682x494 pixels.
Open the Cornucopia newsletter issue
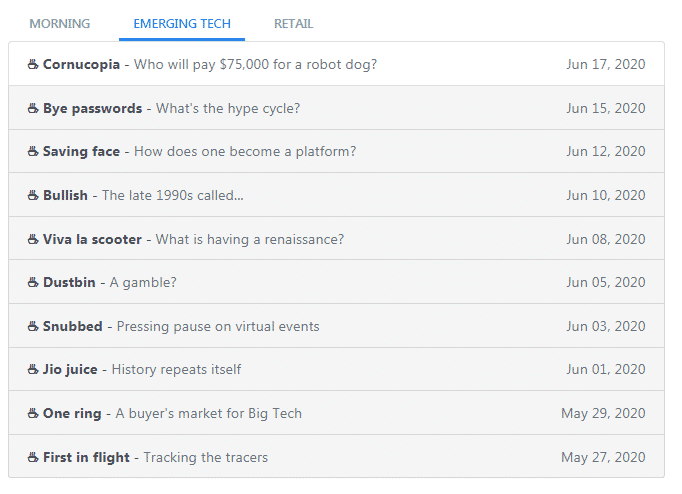point(336,64)
